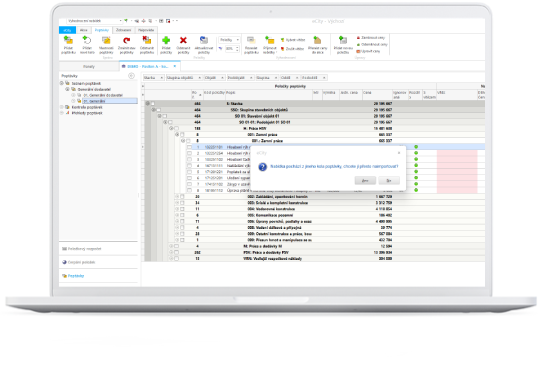Tick the checkbox for item row number 8
This screenshot has width=540, height=375.
[x=189, y=190]
